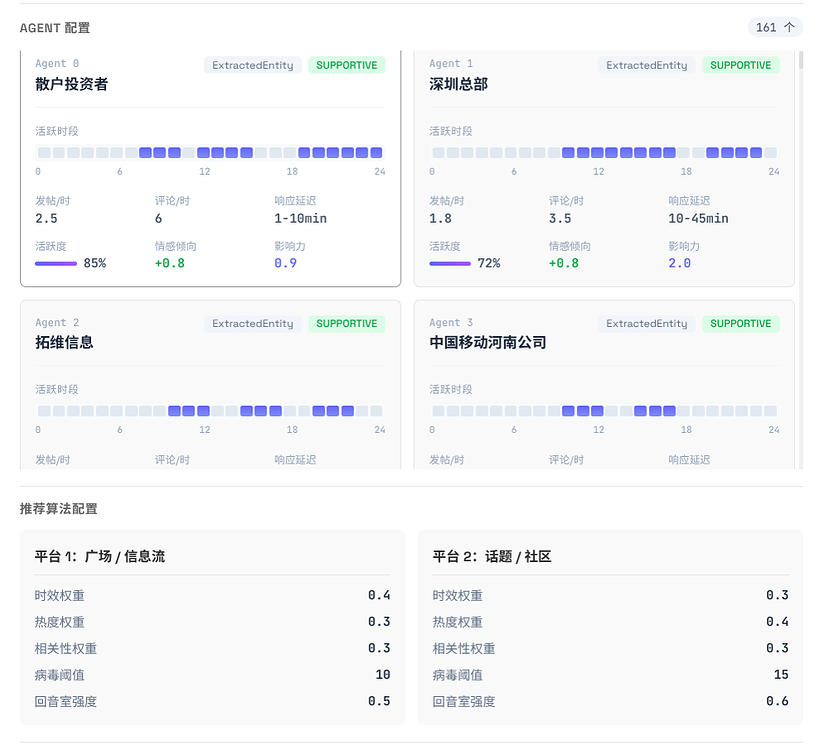823x750 pixels.
Task: Select 拓维信息 activity timeline strip
Action: tap(210, 411)
